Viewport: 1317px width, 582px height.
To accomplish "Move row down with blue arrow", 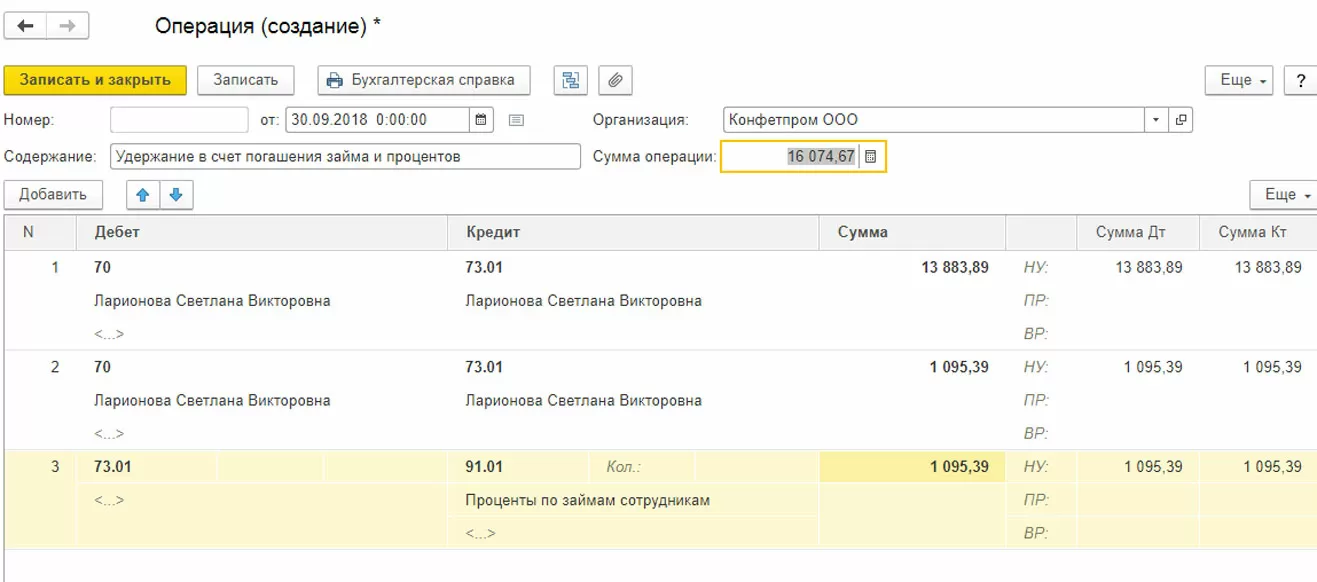I will click(x=176, y=195).
